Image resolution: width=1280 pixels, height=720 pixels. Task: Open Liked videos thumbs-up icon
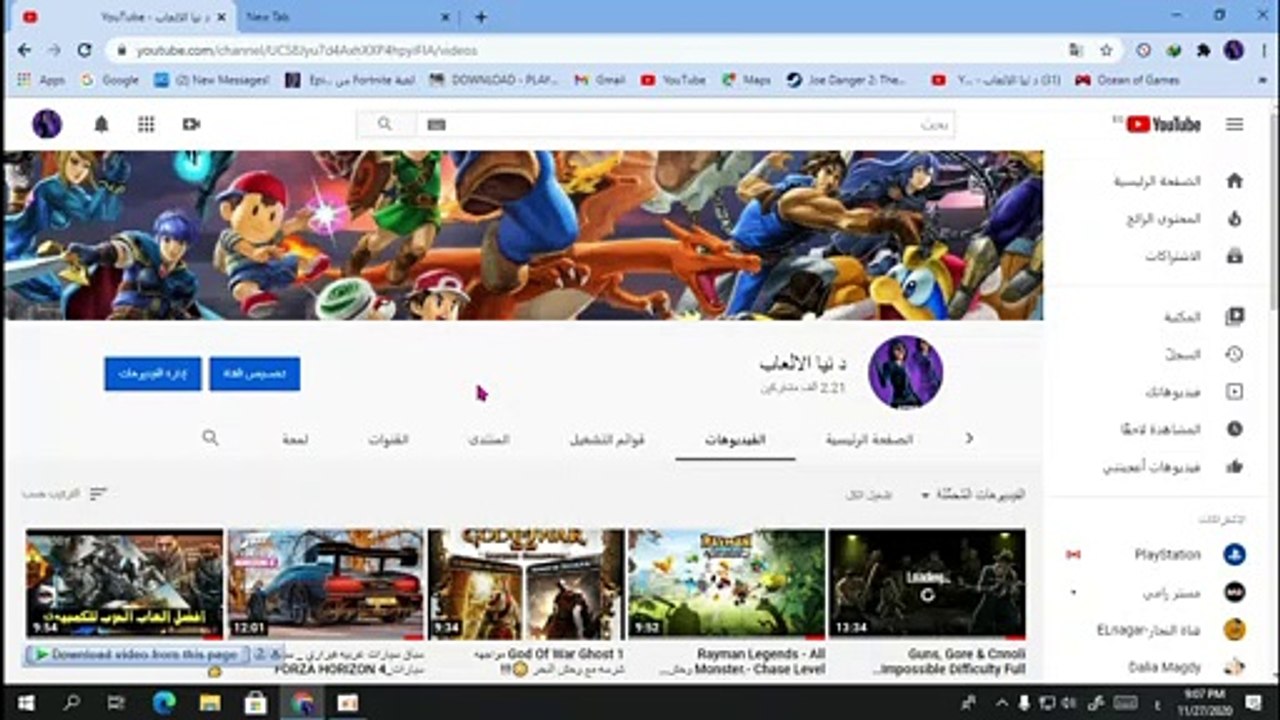pyautogui.click(x=1234, y=466)
